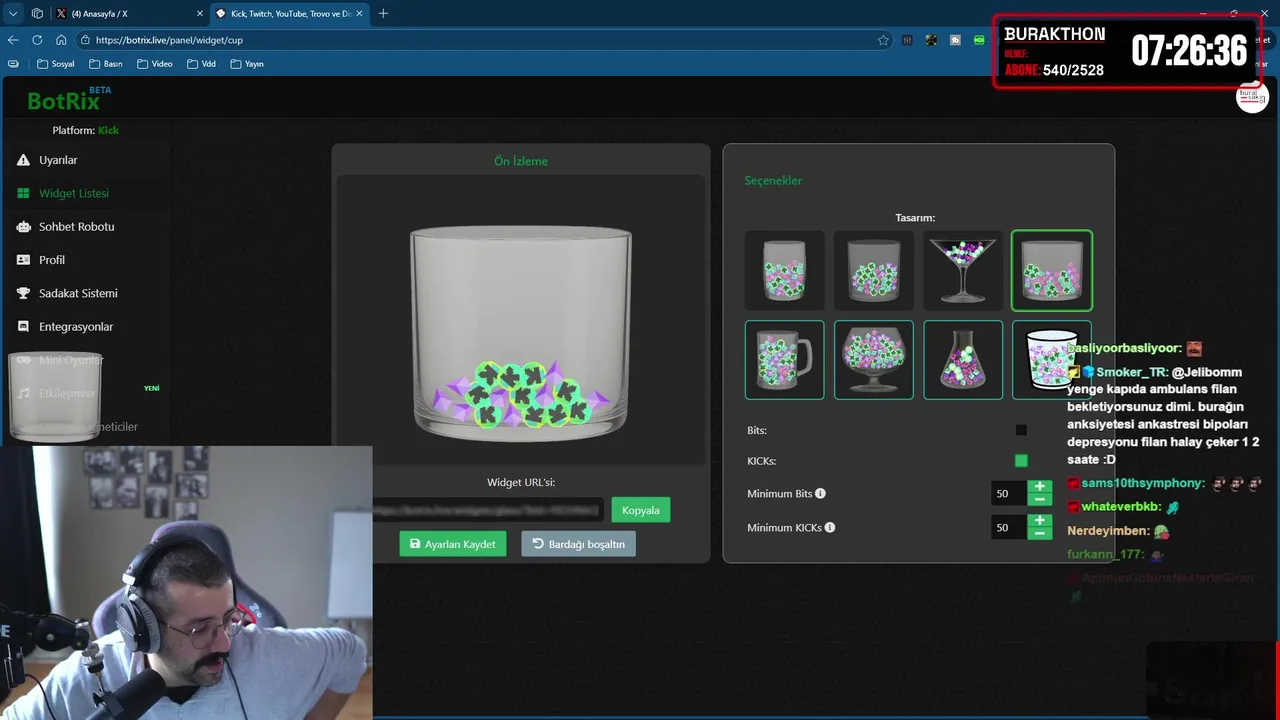Open the Sosyal bookmarks folder
Viewport: 1280px width, 720px height.
[x=56, y=64]
